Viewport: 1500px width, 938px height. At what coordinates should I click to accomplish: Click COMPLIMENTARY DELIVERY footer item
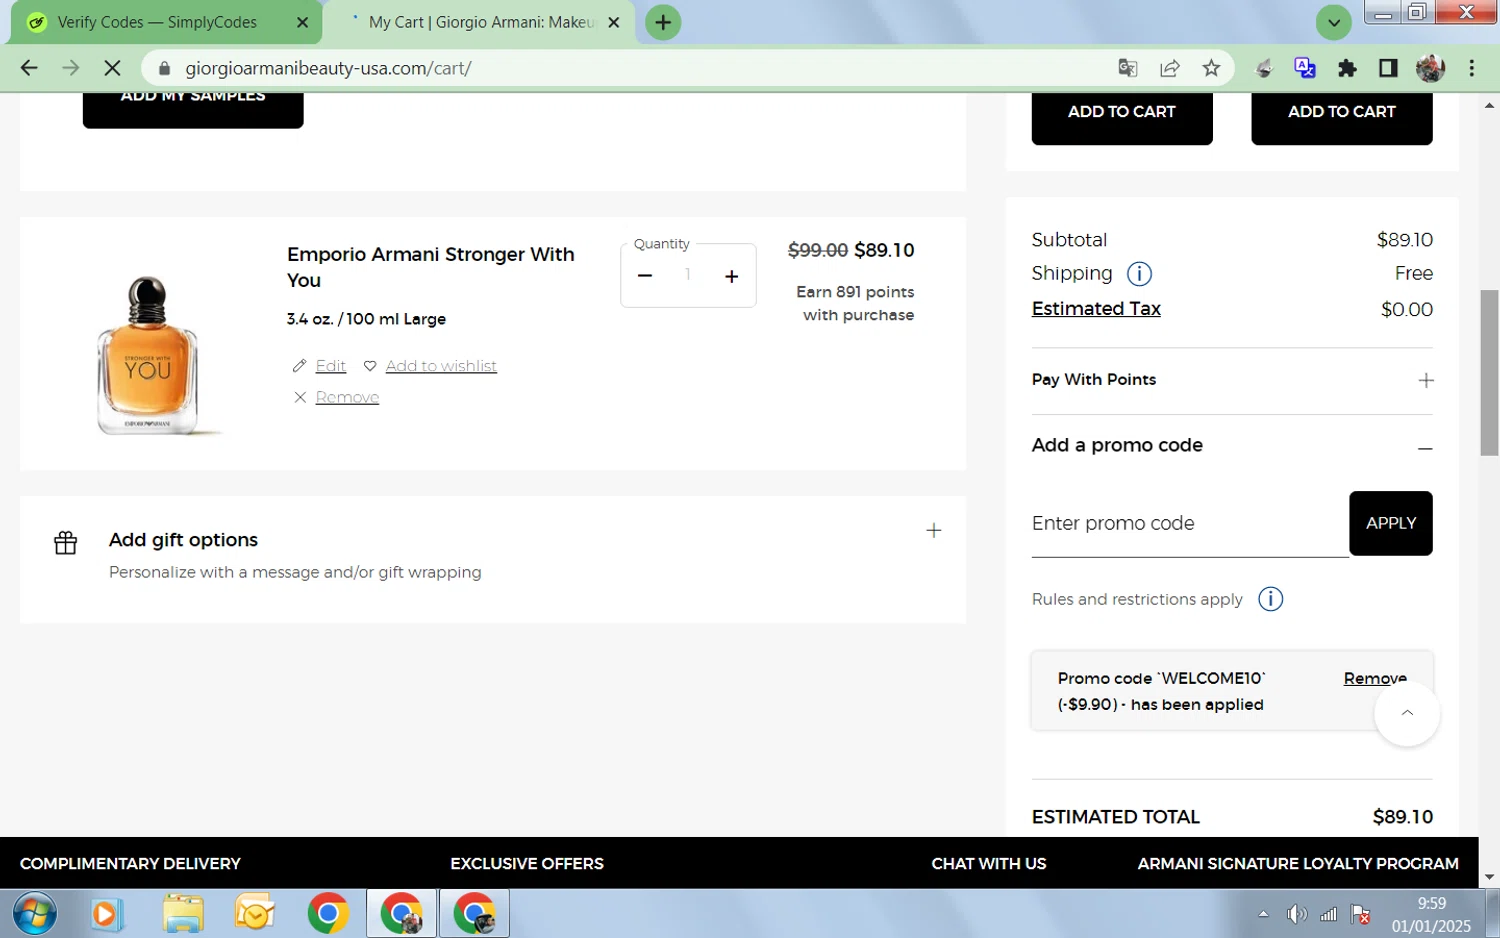click(x=130, y=863)
